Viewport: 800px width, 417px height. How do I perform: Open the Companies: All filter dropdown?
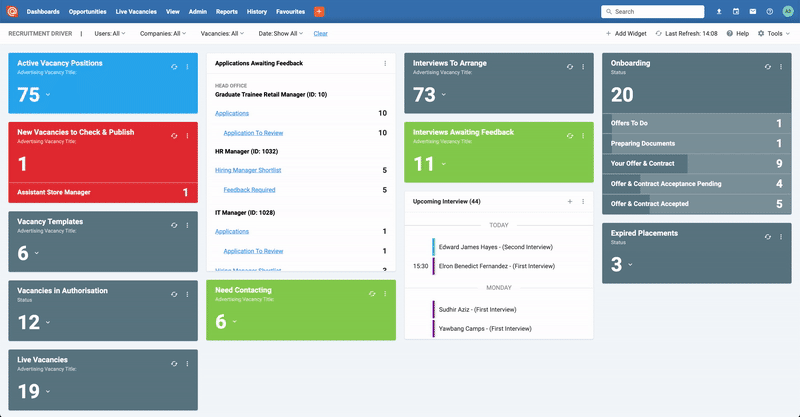[163, 34]
